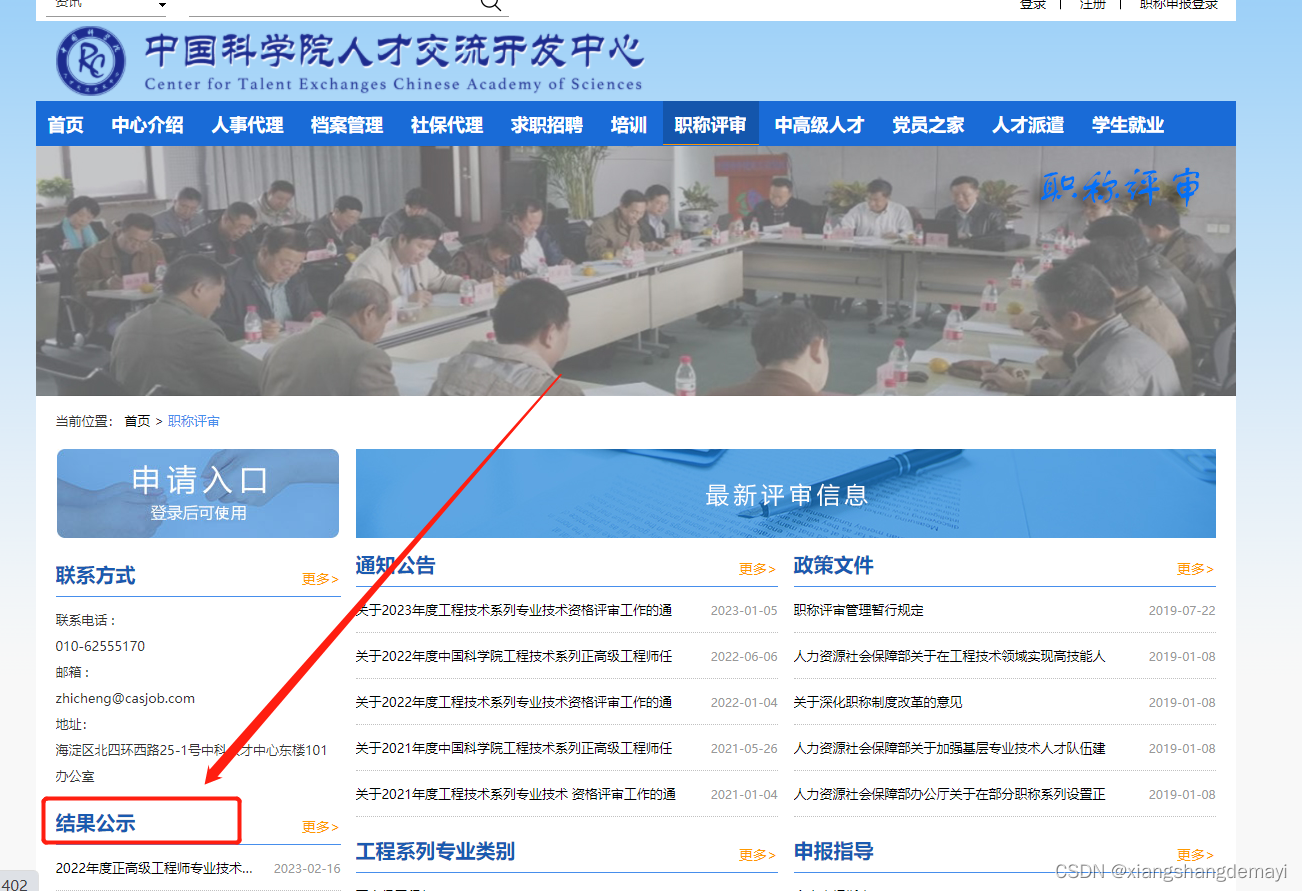Select 求职招聘 from the navigation
This screenshot has width=1302, height=891.
point(547,125)
